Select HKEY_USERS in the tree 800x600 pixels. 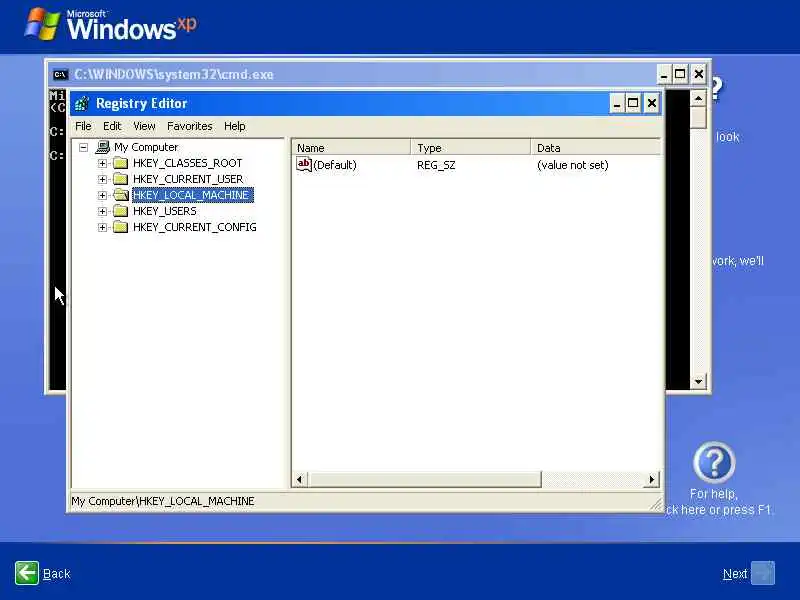coord(164,211)
